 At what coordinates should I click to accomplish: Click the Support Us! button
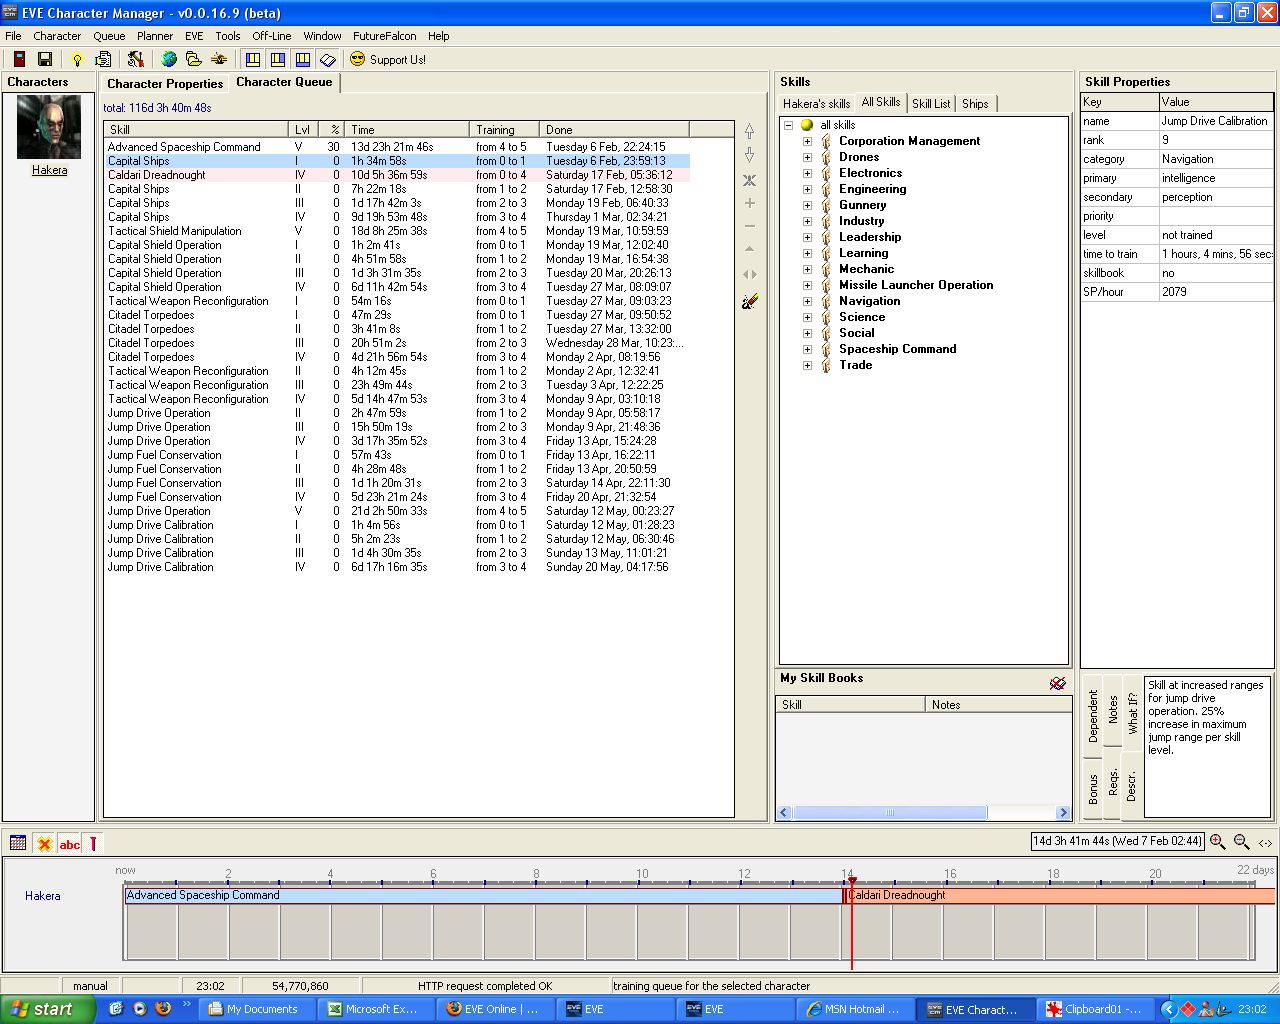pyautogui.click(x=388, y=60)
